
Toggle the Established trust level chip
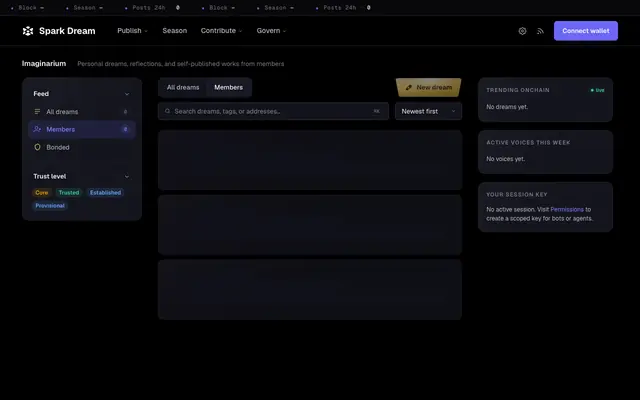(x=105, y=193)
